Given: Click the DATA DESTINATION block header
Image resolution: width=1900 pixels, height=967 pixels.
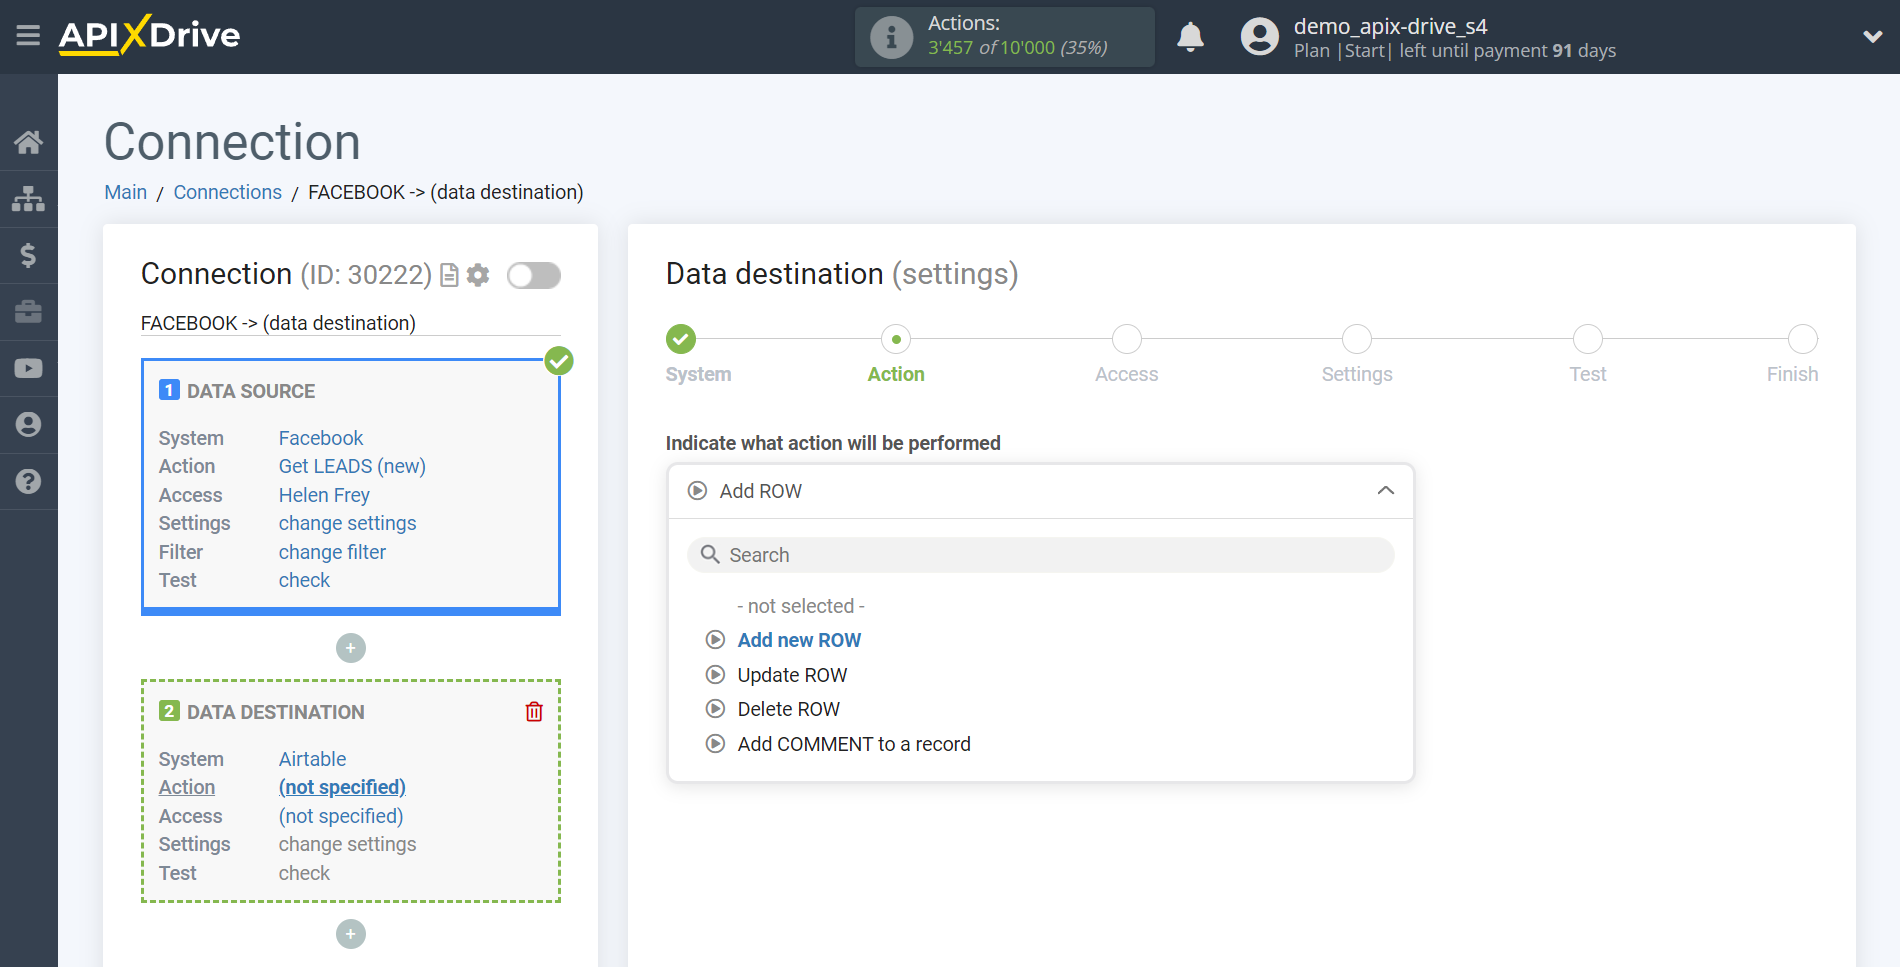Looking at the screenshot, I should coord(276,712).
